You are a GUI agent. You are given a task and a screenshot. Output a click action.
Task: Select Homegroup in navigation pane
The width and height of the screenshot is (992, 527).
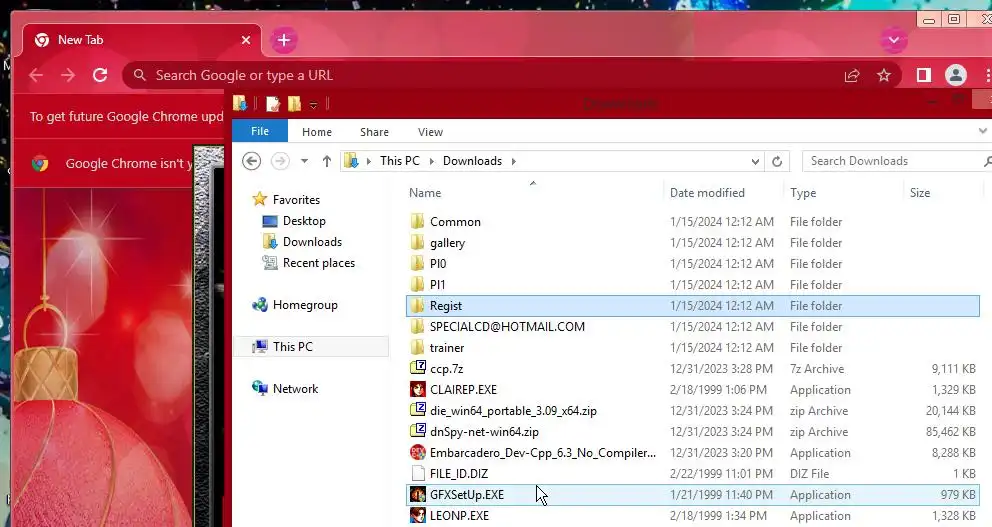(x=305, y=305)
